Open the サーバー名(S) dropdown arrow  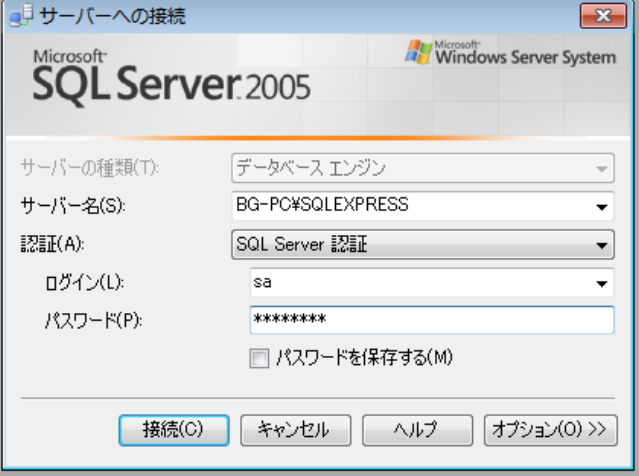click(x=602, y=207)
